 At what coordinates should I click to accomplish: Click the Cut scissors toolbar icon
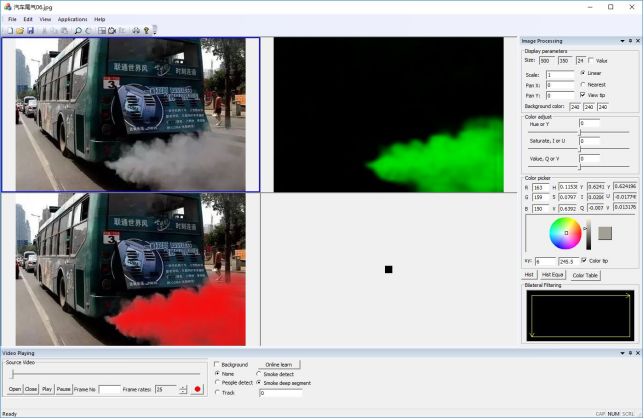click(44, 31)
